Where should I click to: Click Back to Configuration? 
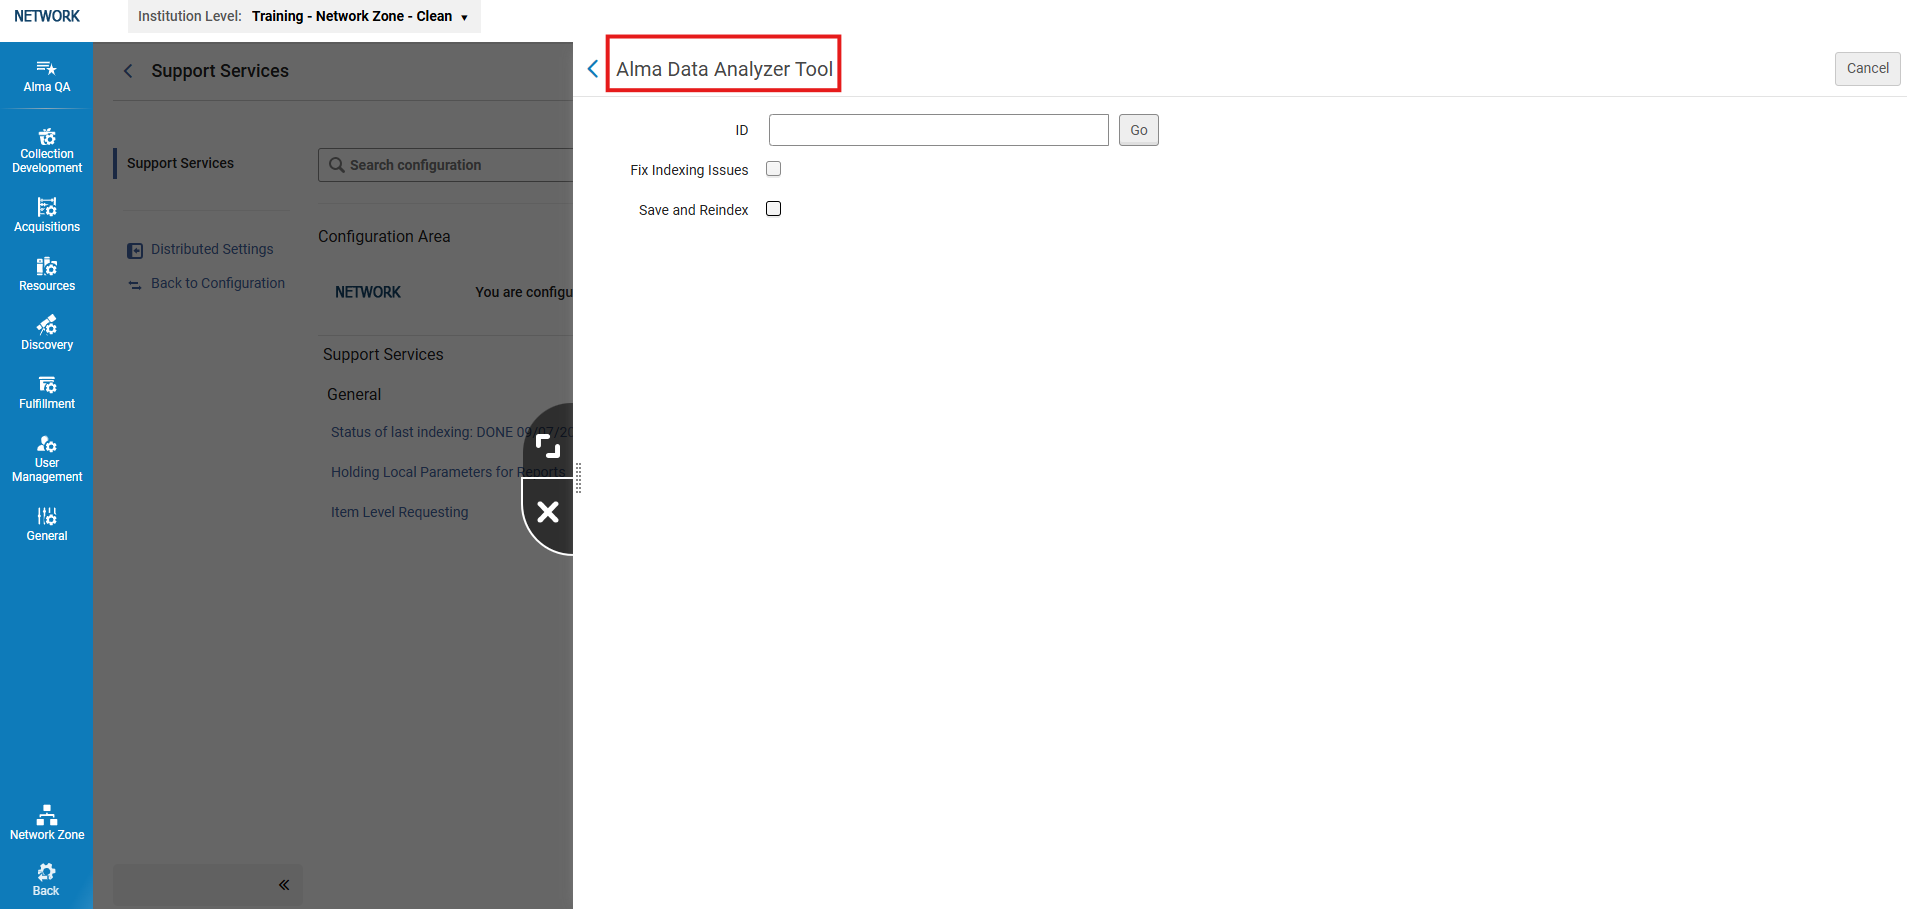point(216,283)
